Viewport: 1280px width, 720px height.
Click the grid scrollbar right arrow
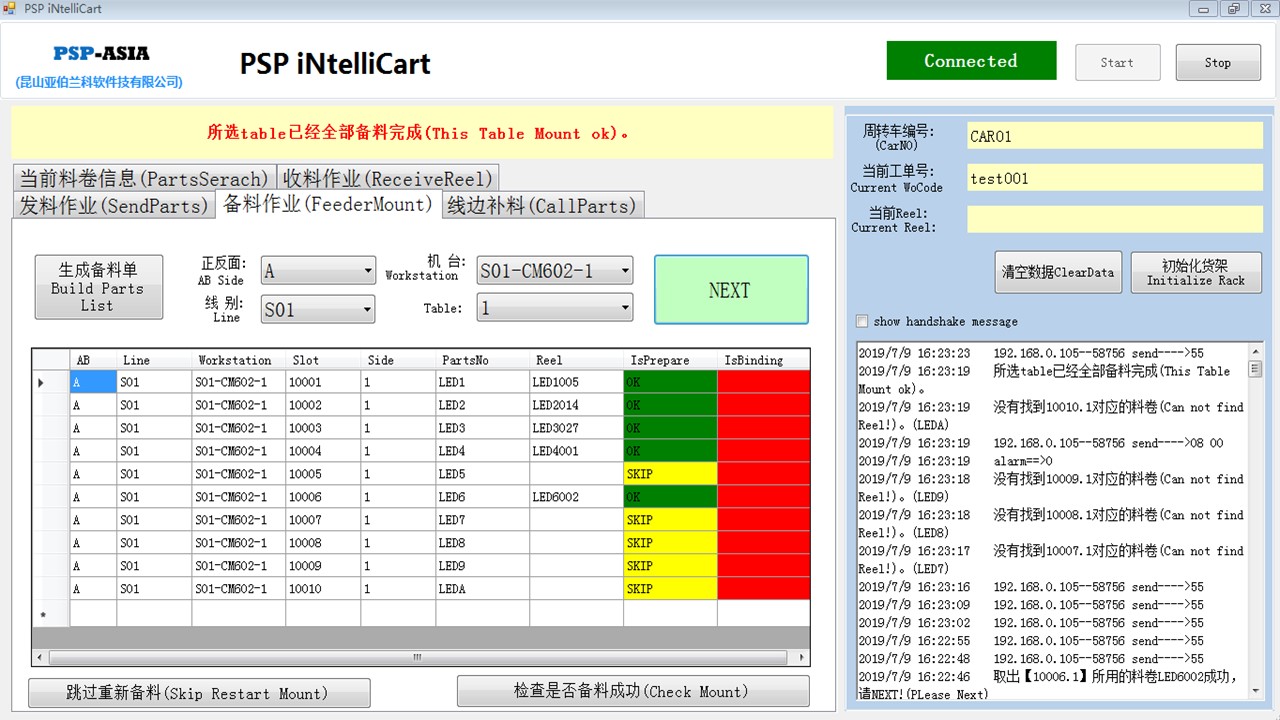point(802,658)
